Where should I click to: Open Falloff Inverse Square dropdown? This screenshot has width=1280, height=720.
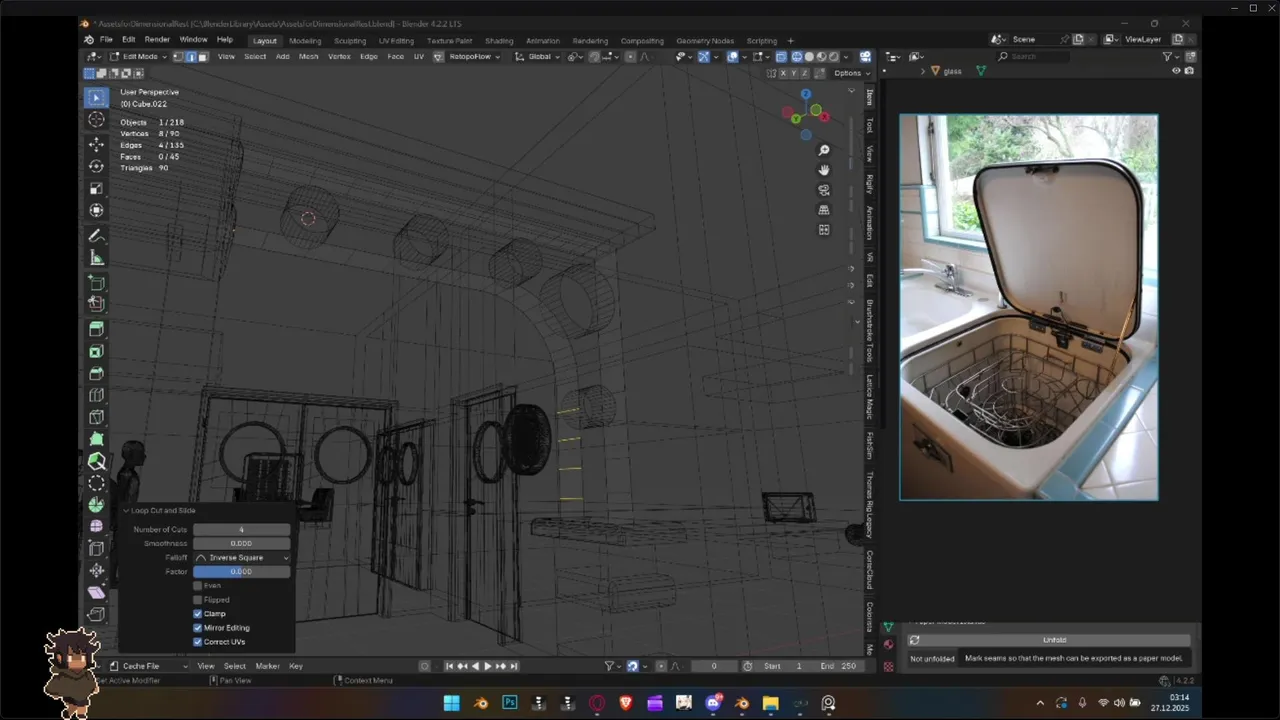coord(242,557)
